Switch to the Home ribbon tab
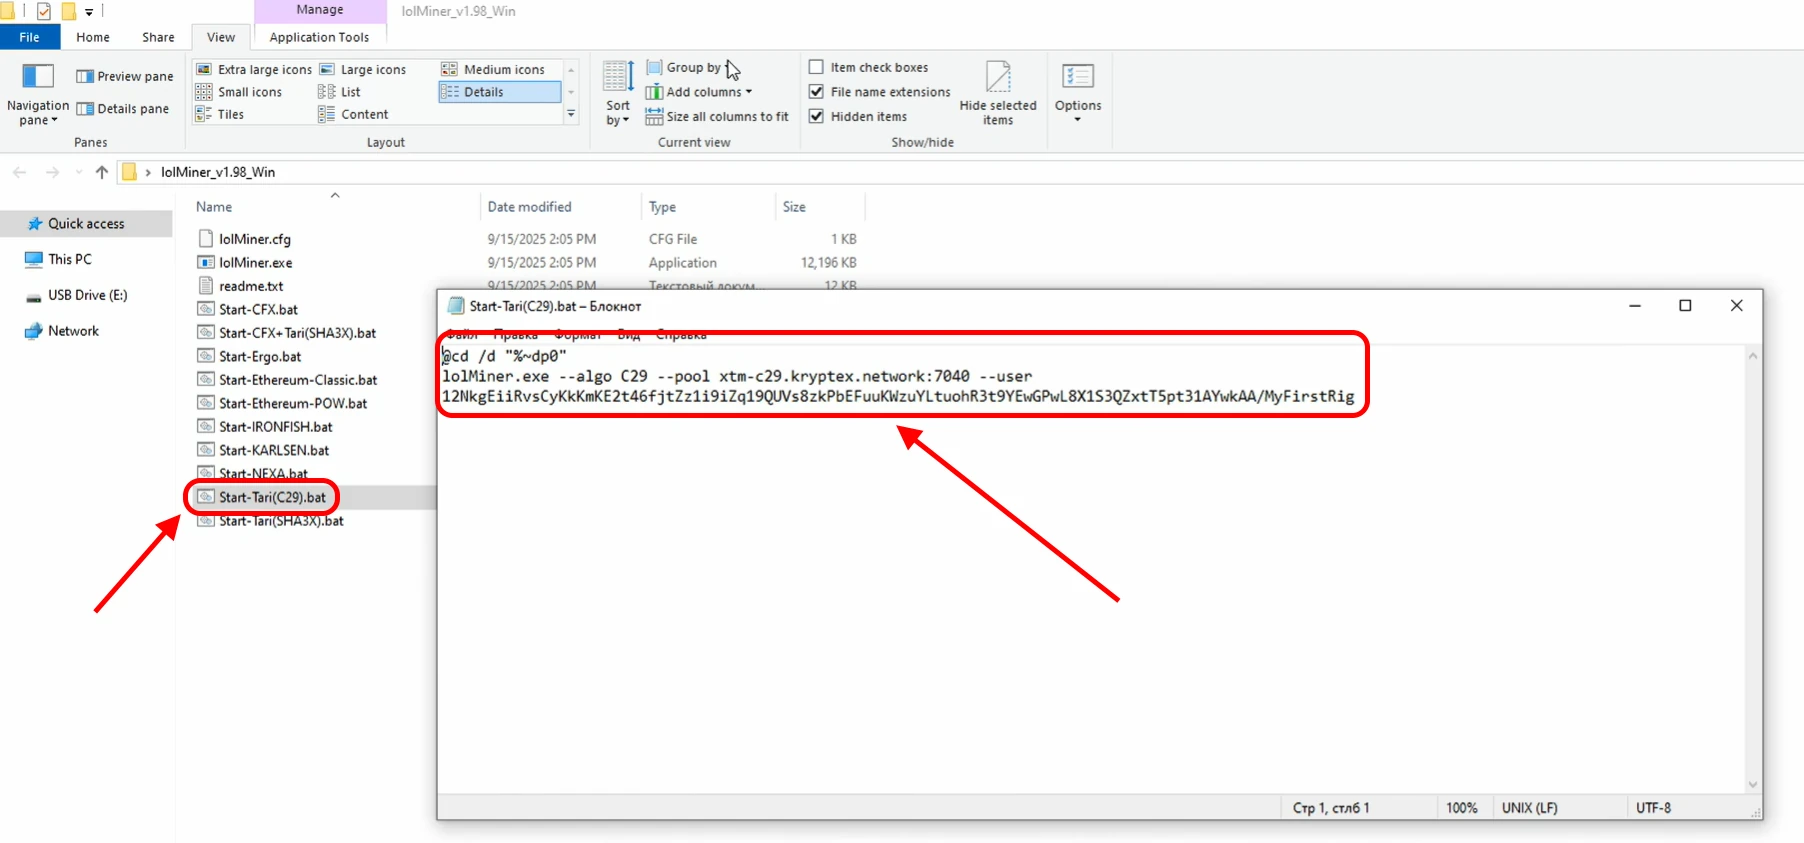Image resolution: width=1804 pixels, height=843 pixels. click(93, 37)
